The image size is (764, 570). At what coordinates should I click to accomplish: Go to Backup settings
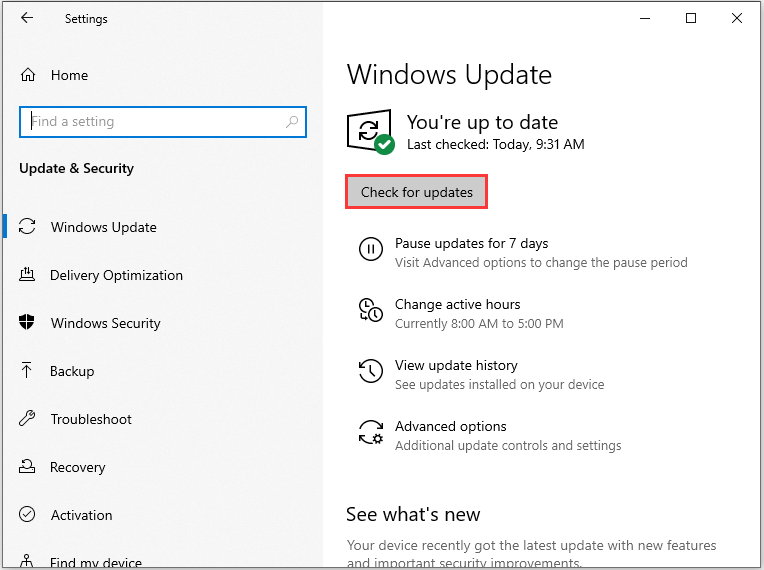[x=72, y=371]
